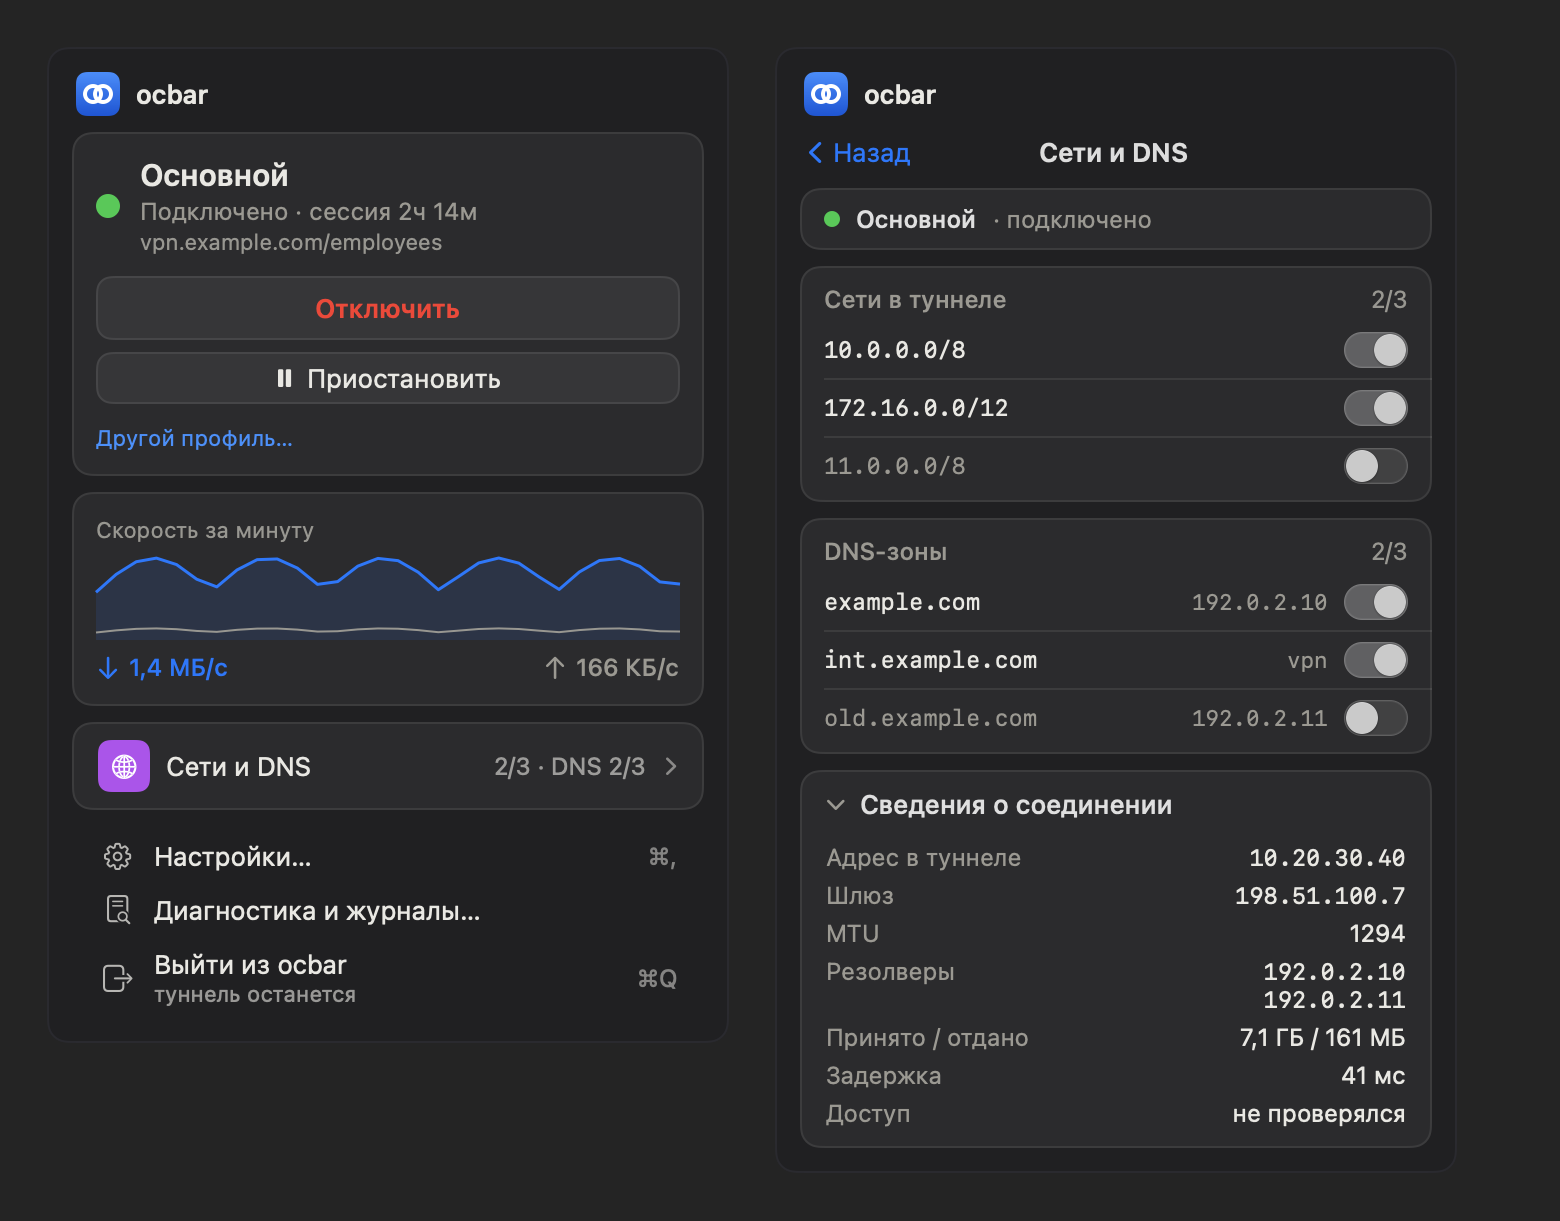1560x1221 pixels.
Task: Open the Сети и DNS row
Action: 388,766
